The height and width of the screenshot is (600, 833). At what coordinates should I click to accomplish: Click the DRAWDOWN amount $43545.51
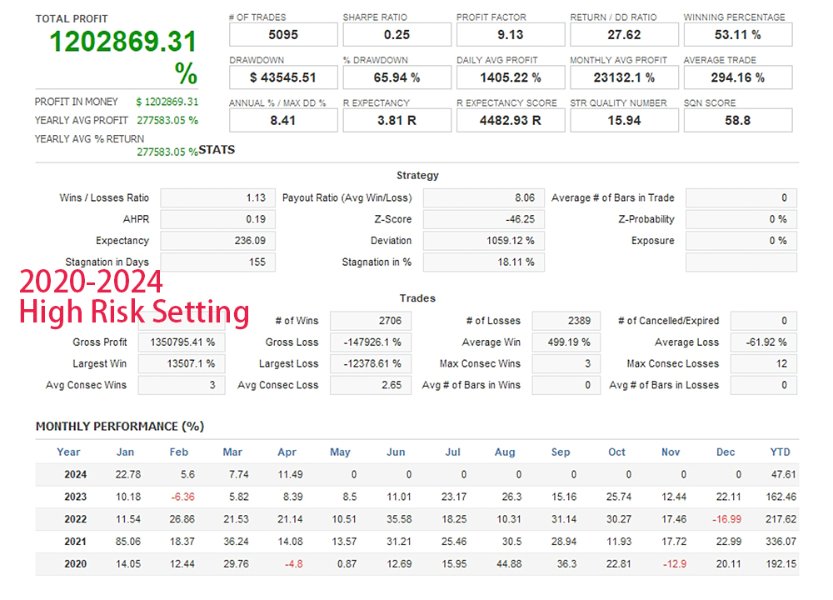point(285,77)
